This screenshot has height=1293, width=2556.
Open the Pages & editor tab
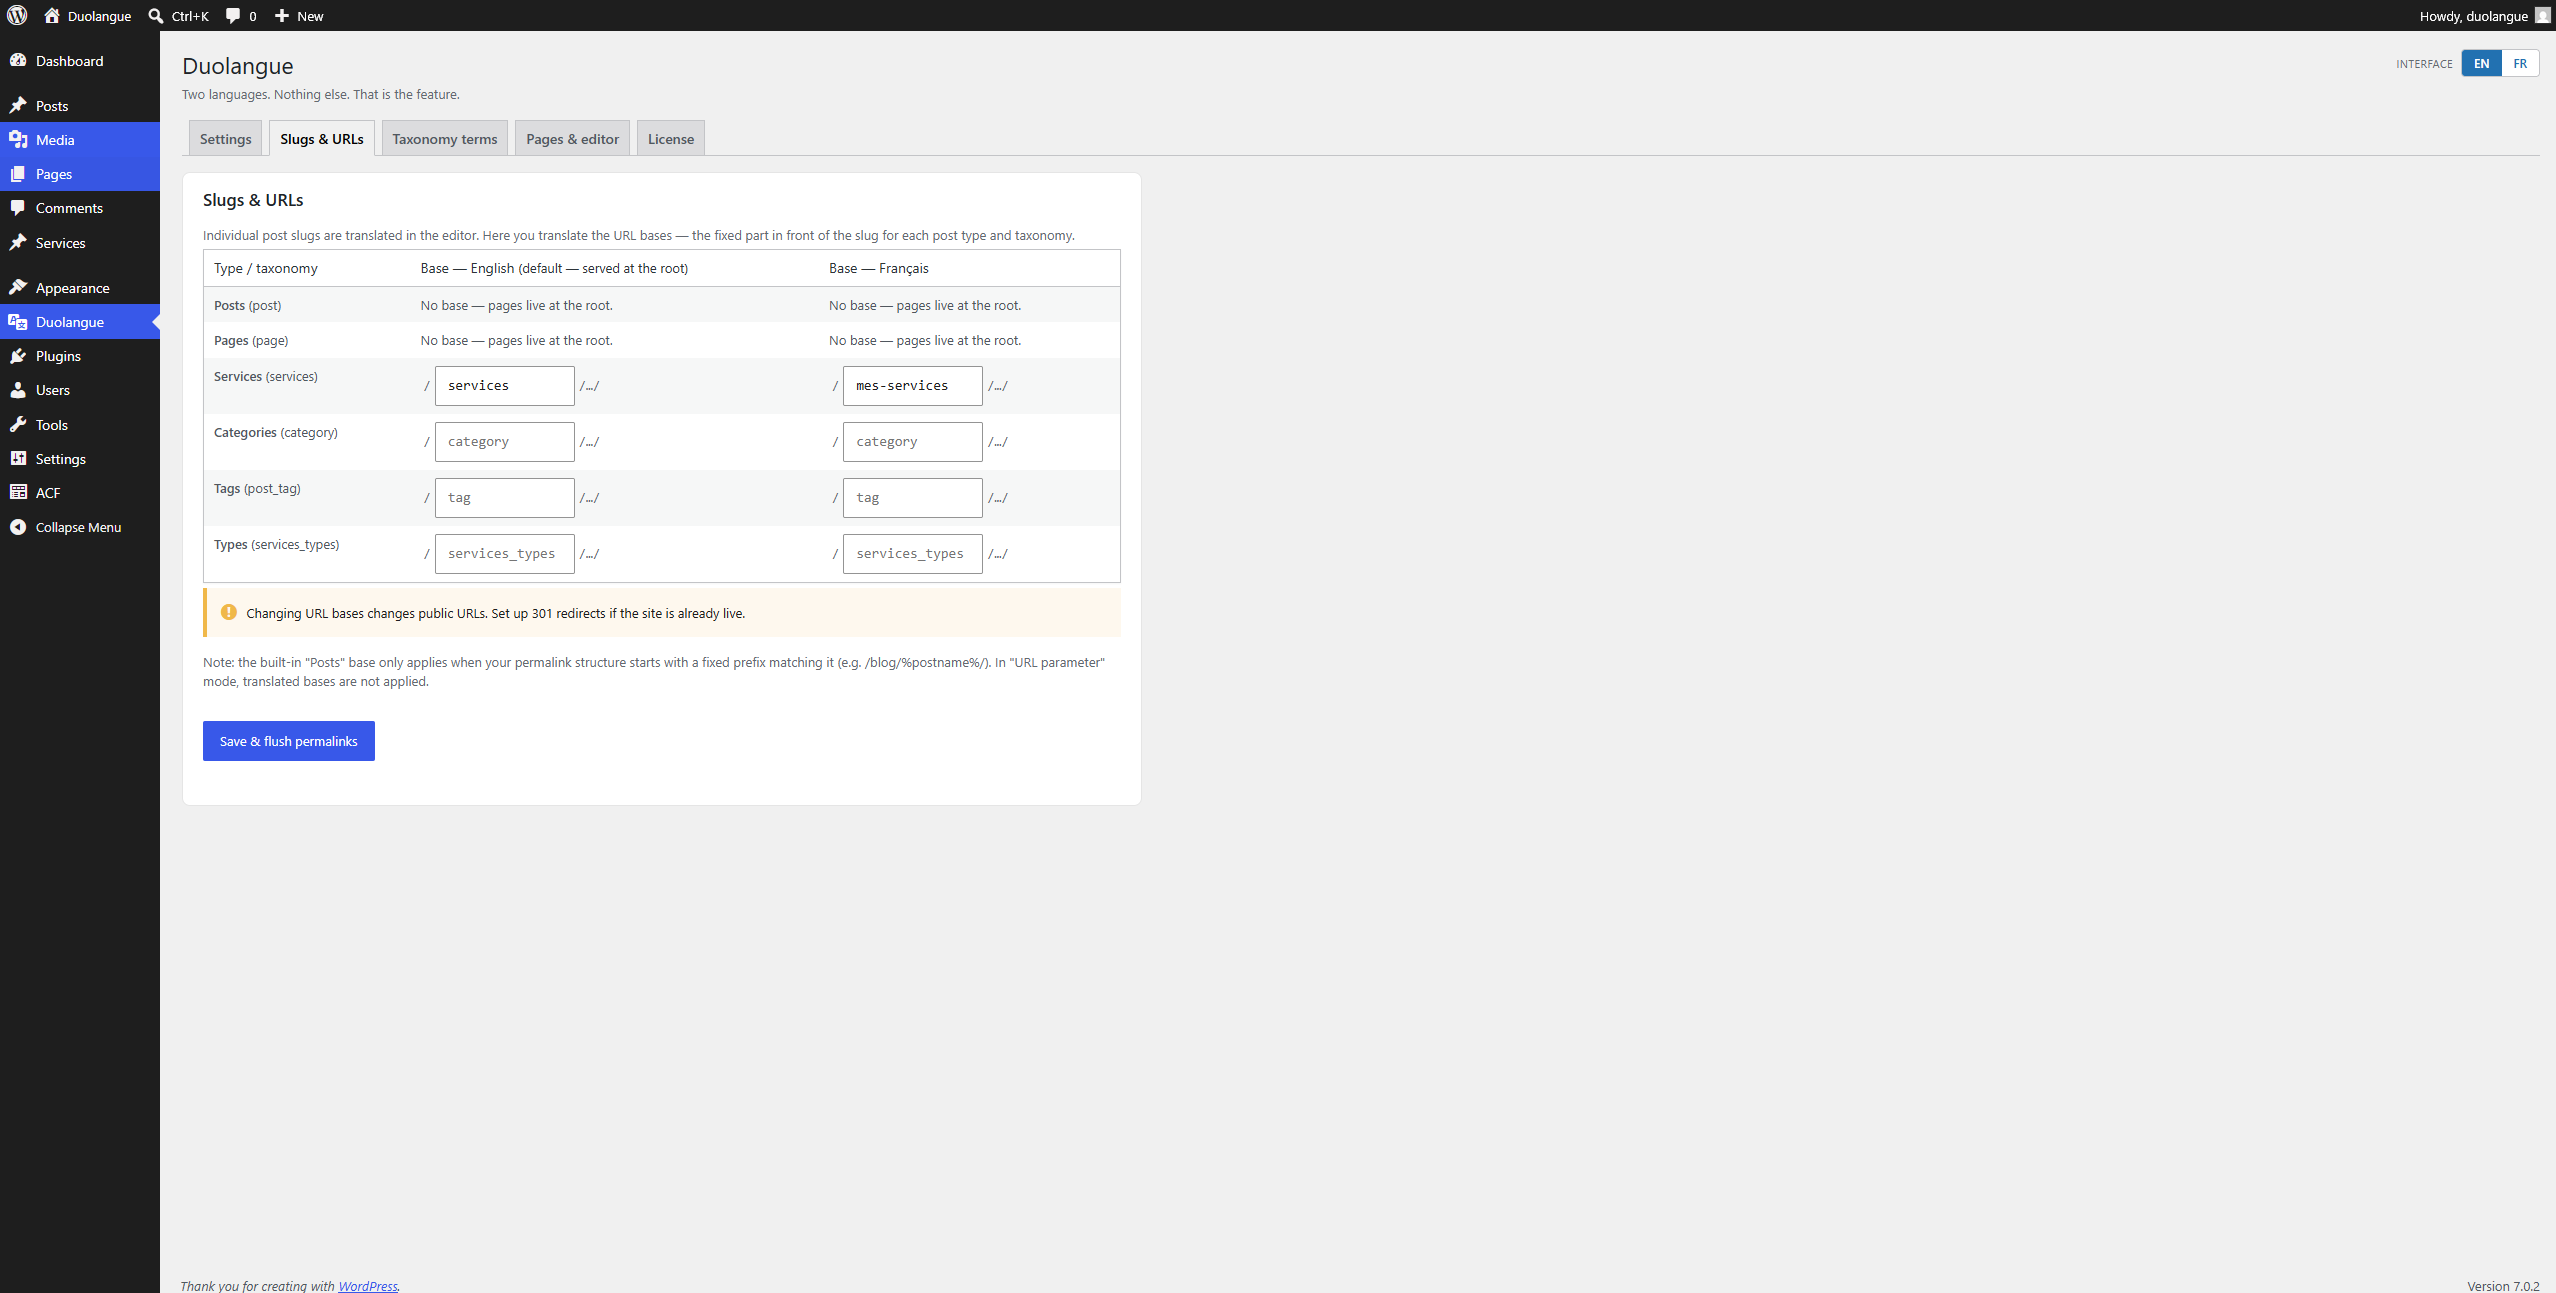pyautogui.click(x=572, y=138)
